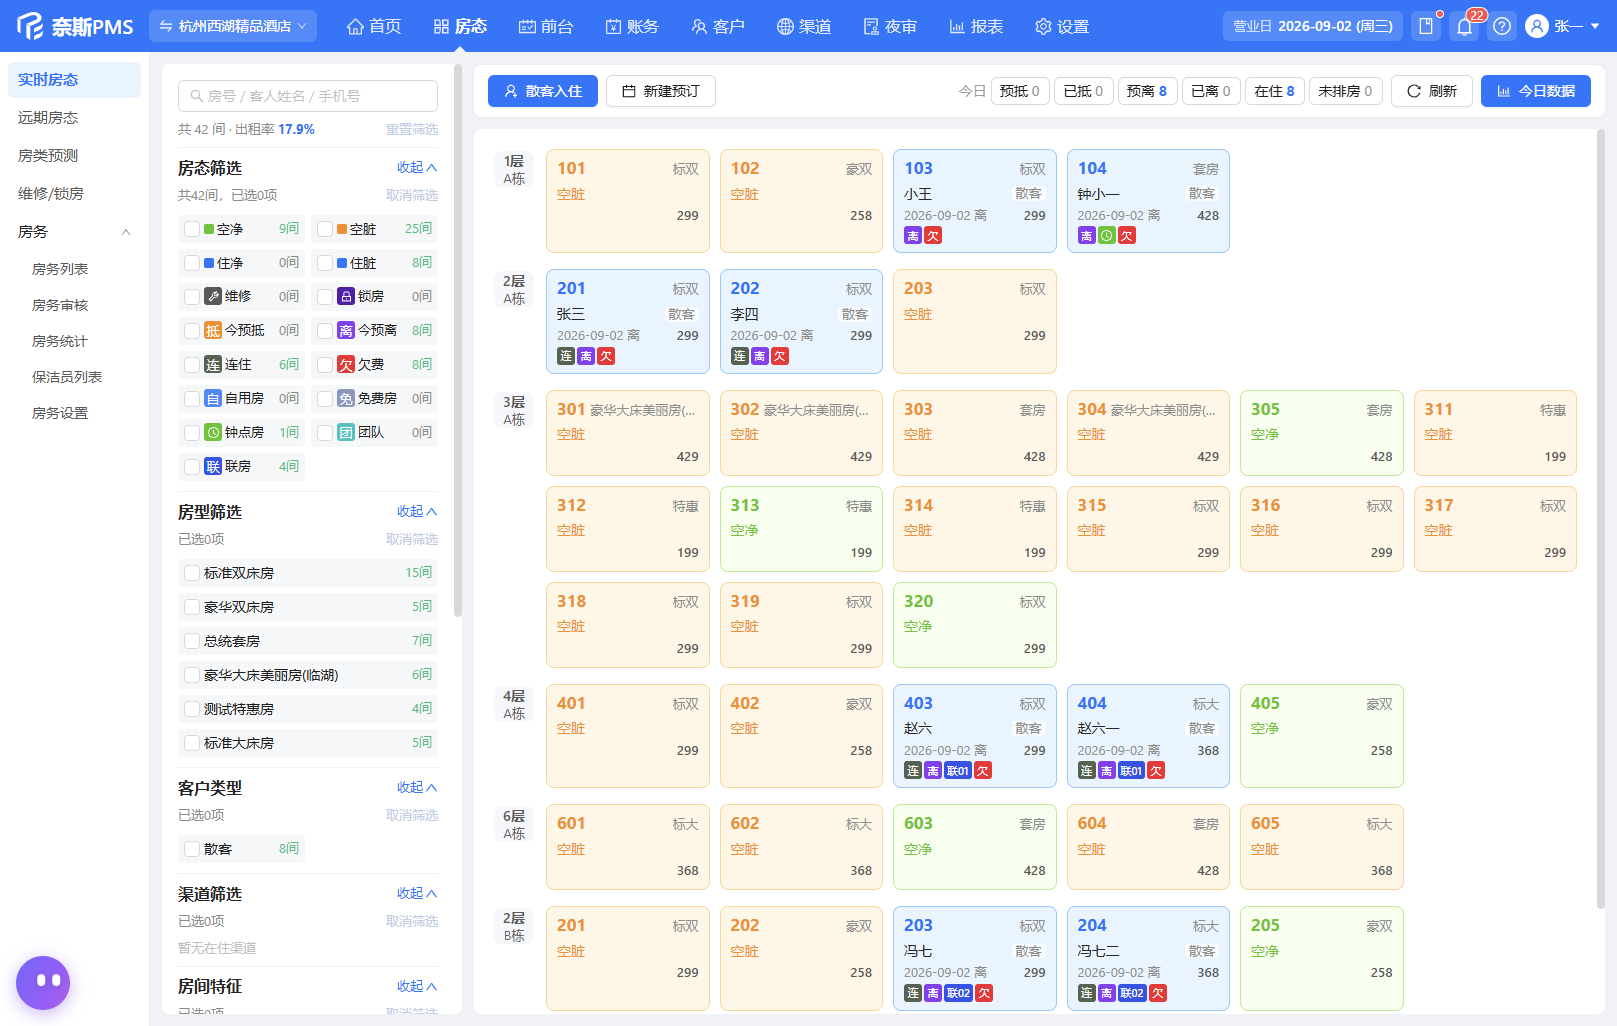Collapse the 渠道筛选 section
Image resolution: width=1617 pixels, height=1026 pixels.
coord(417,893)
